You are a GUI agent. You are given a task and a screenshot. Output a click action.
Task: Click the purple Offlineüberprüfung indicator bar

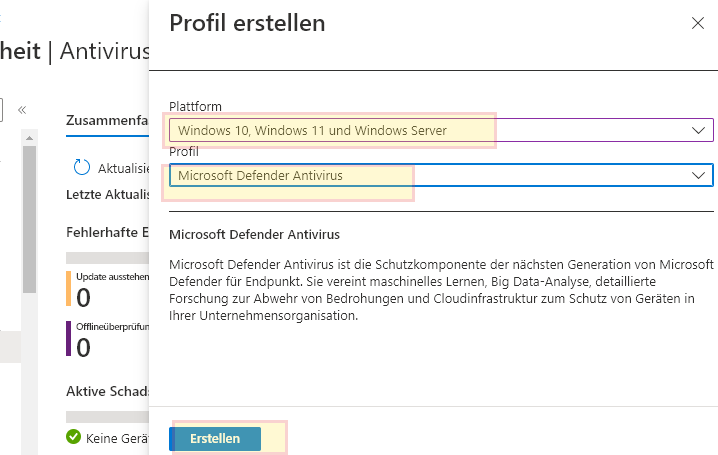[x=68, y=338]
